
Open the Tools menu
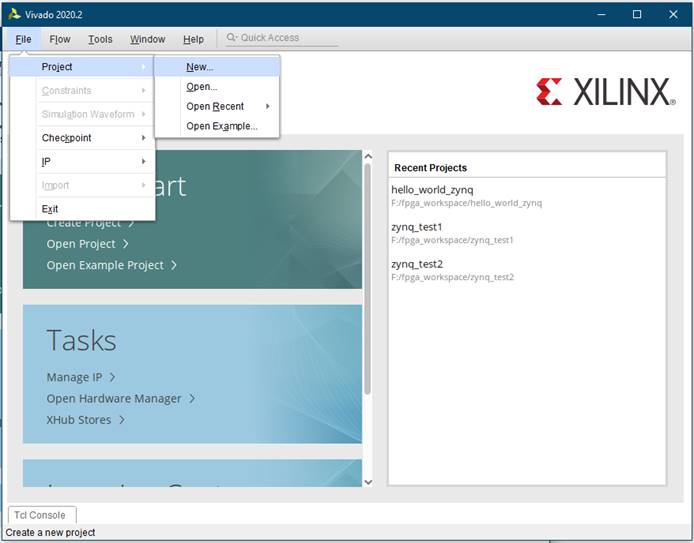[x=100, y=39]
